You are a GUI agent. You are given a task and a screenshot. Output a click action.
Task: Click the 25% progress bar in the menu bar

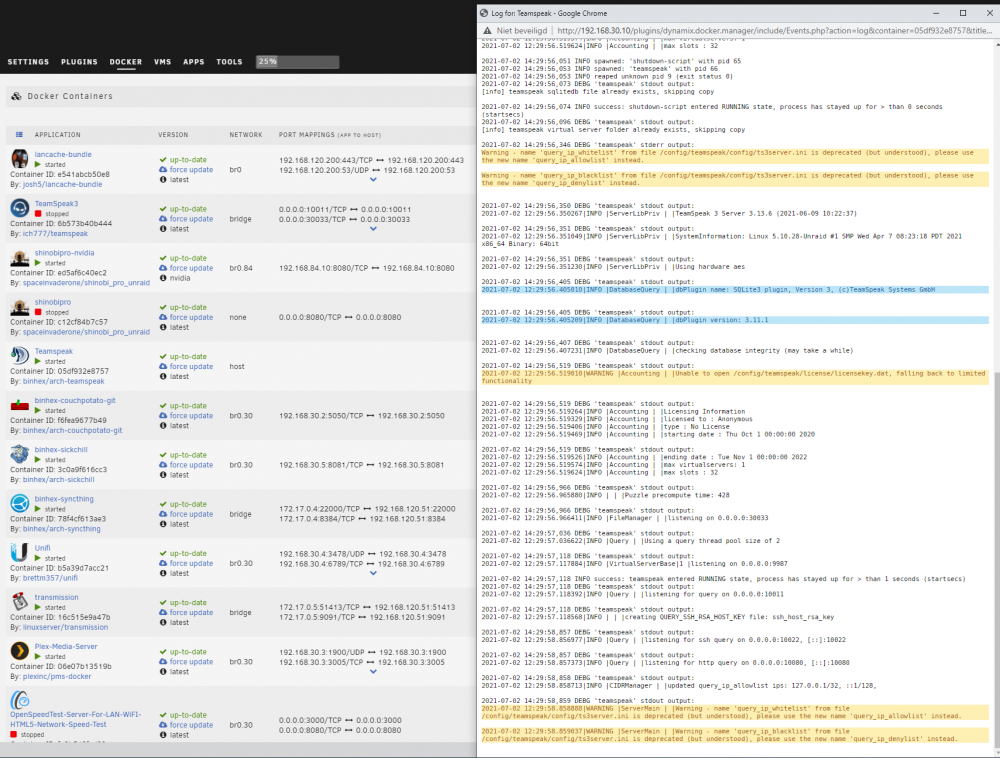[297, 62]
